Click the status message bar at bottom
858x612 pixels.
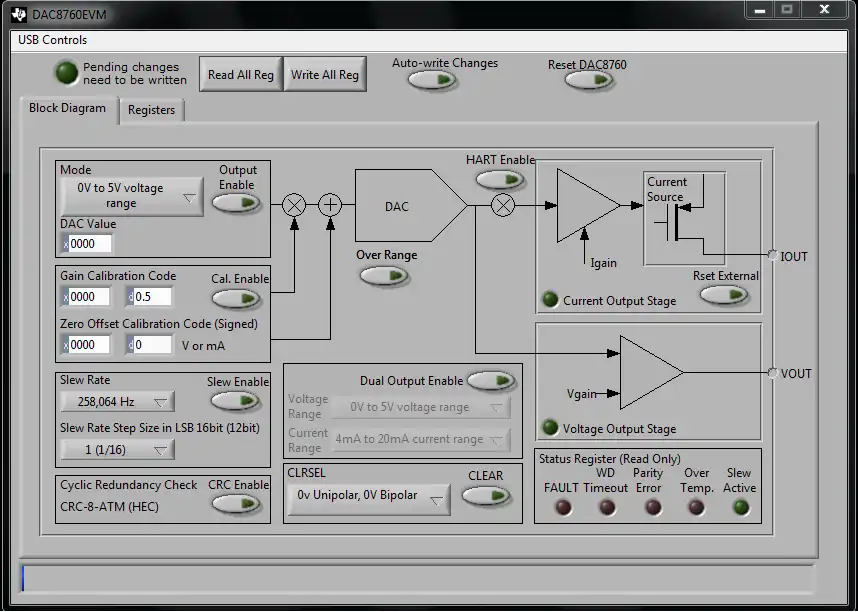(418, 579)
